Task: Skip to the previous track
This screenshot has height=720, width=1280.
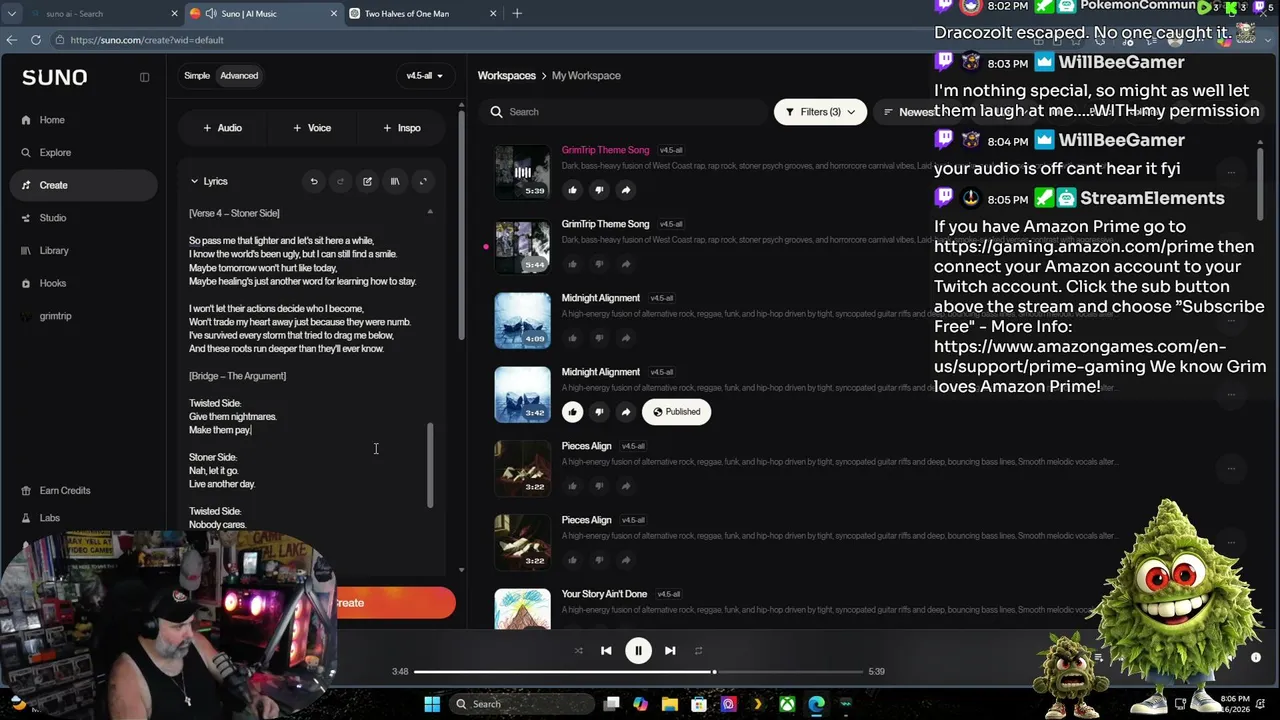Action: coord(606,650)
